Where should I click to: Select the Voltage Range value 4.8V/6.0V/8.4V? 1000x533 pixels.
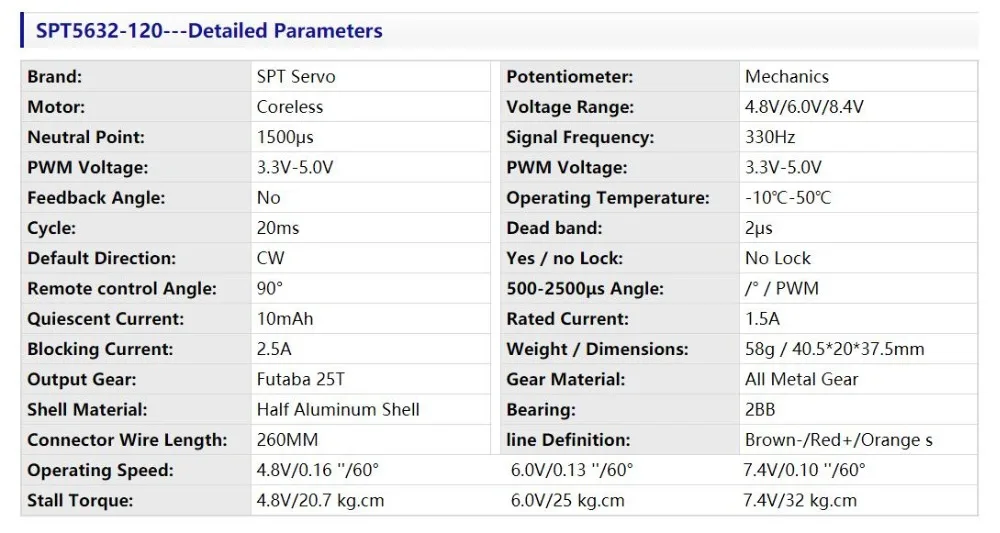pyautogui.click(x=804, y=106)
